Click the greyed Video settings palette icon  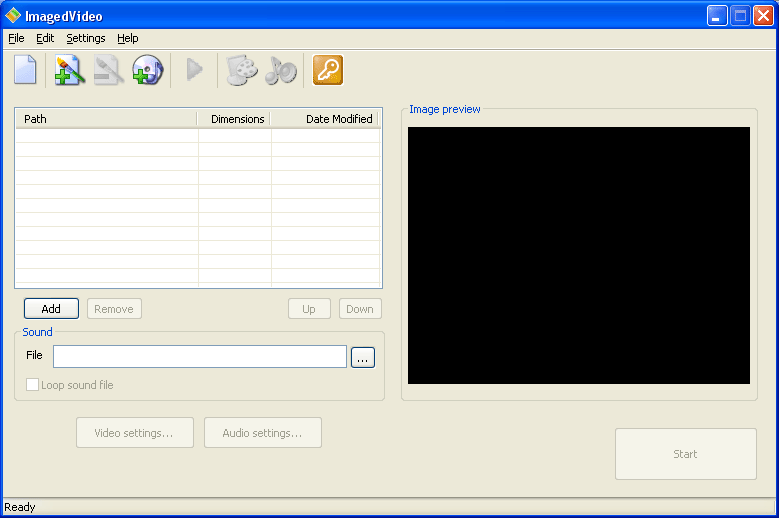click(x=241, y=70)
